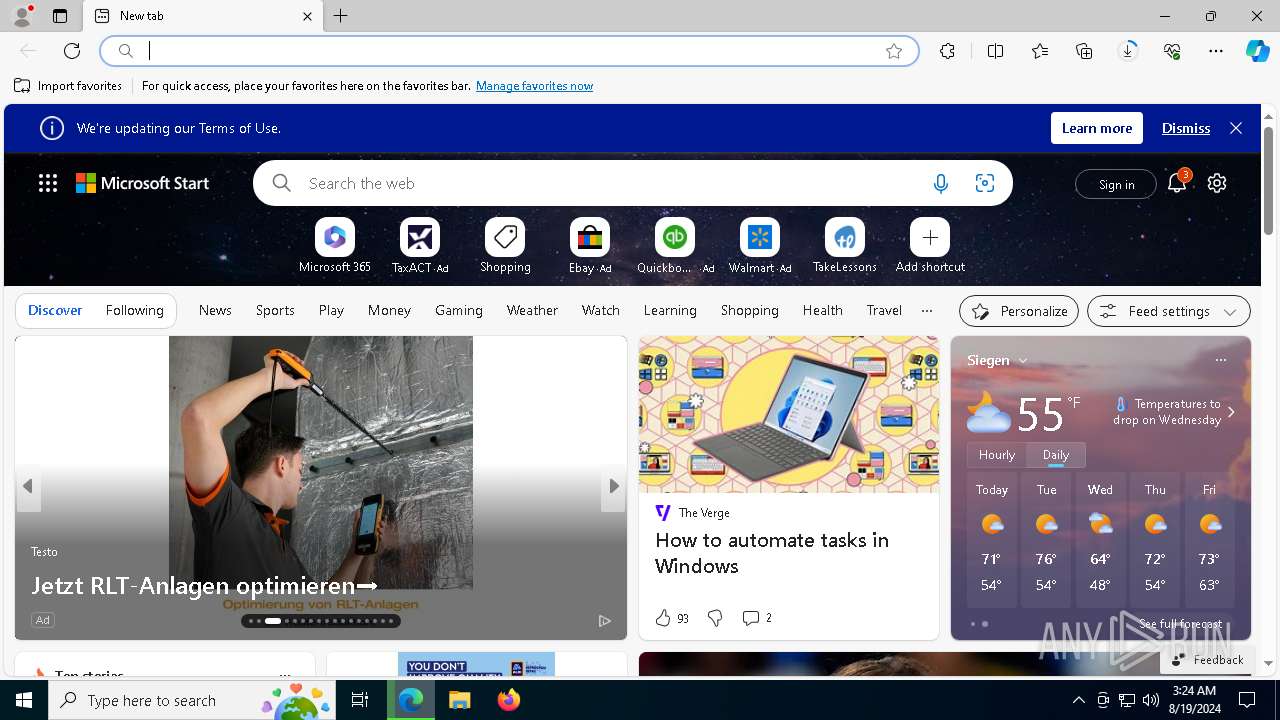Close the Terms of Use banner
The height and width of the screenshot is (720, 1280).
[1236, 128]
